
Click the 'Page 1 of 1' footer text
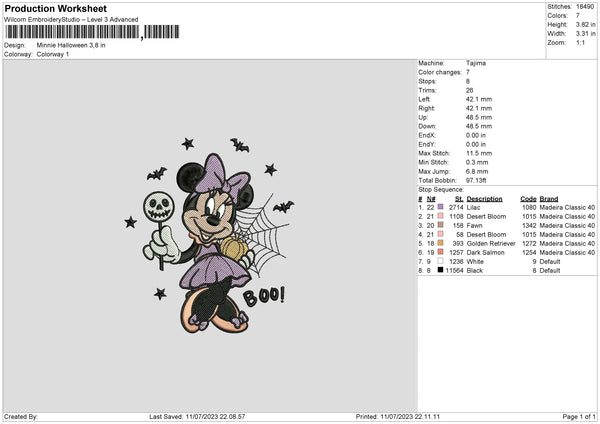pos(579,417)
